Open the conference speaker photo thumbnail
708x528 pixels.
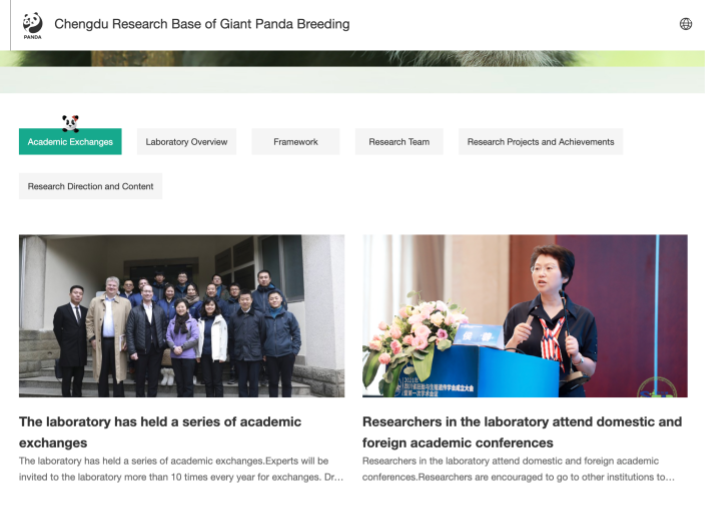(x=525, y=315)
